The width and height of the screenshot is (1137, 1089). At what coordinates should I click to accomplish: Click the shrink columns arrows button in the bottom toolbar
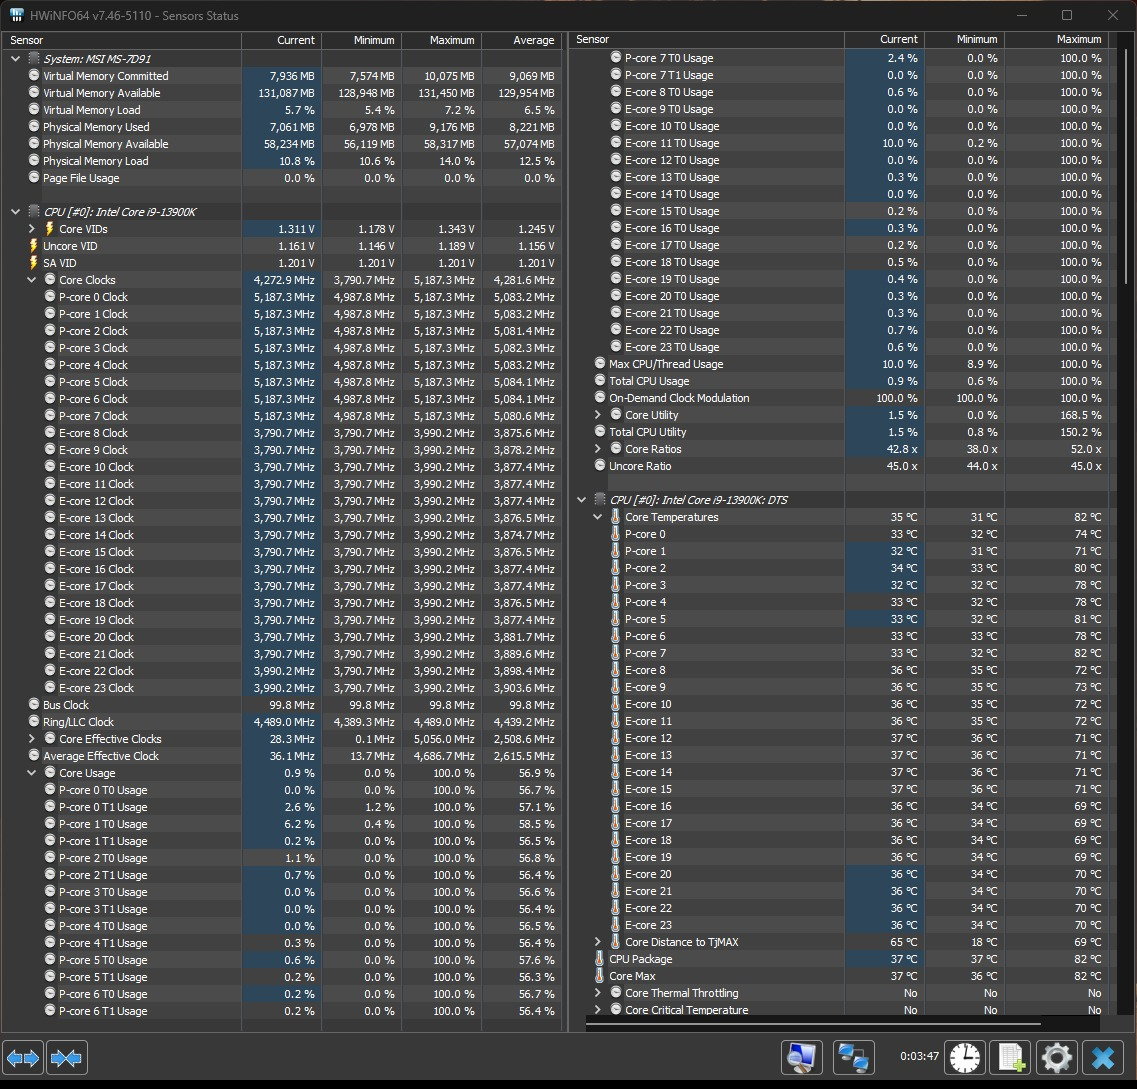(x=67, y=1058)
